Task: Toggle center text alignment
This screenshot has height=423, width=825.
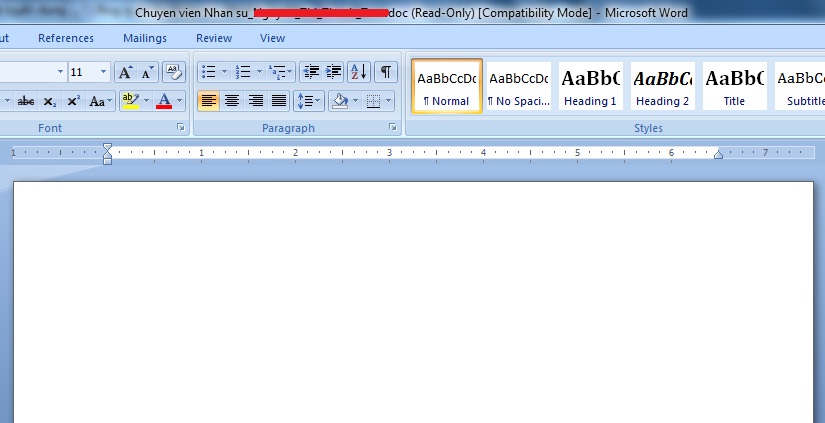Action: pos(232,101)
